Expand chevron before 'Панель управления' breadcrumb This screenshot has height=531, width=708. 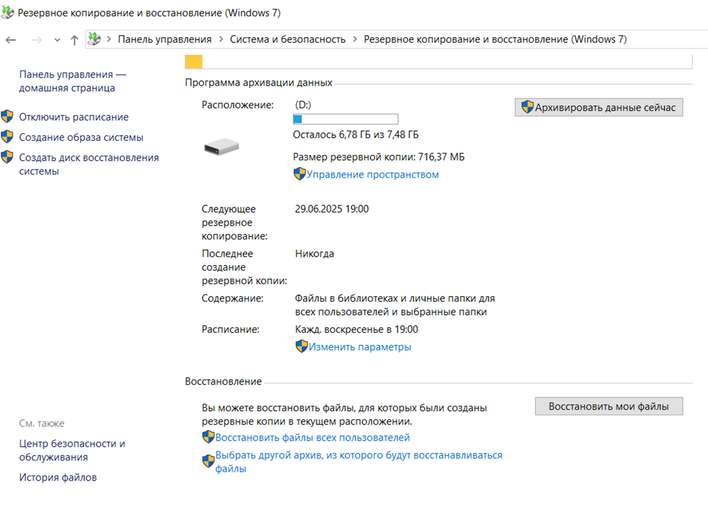click(x=109, y=39)
